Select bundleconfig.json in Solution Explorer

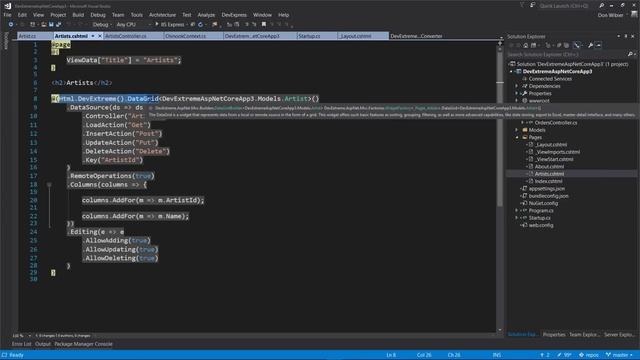(549, 196)
